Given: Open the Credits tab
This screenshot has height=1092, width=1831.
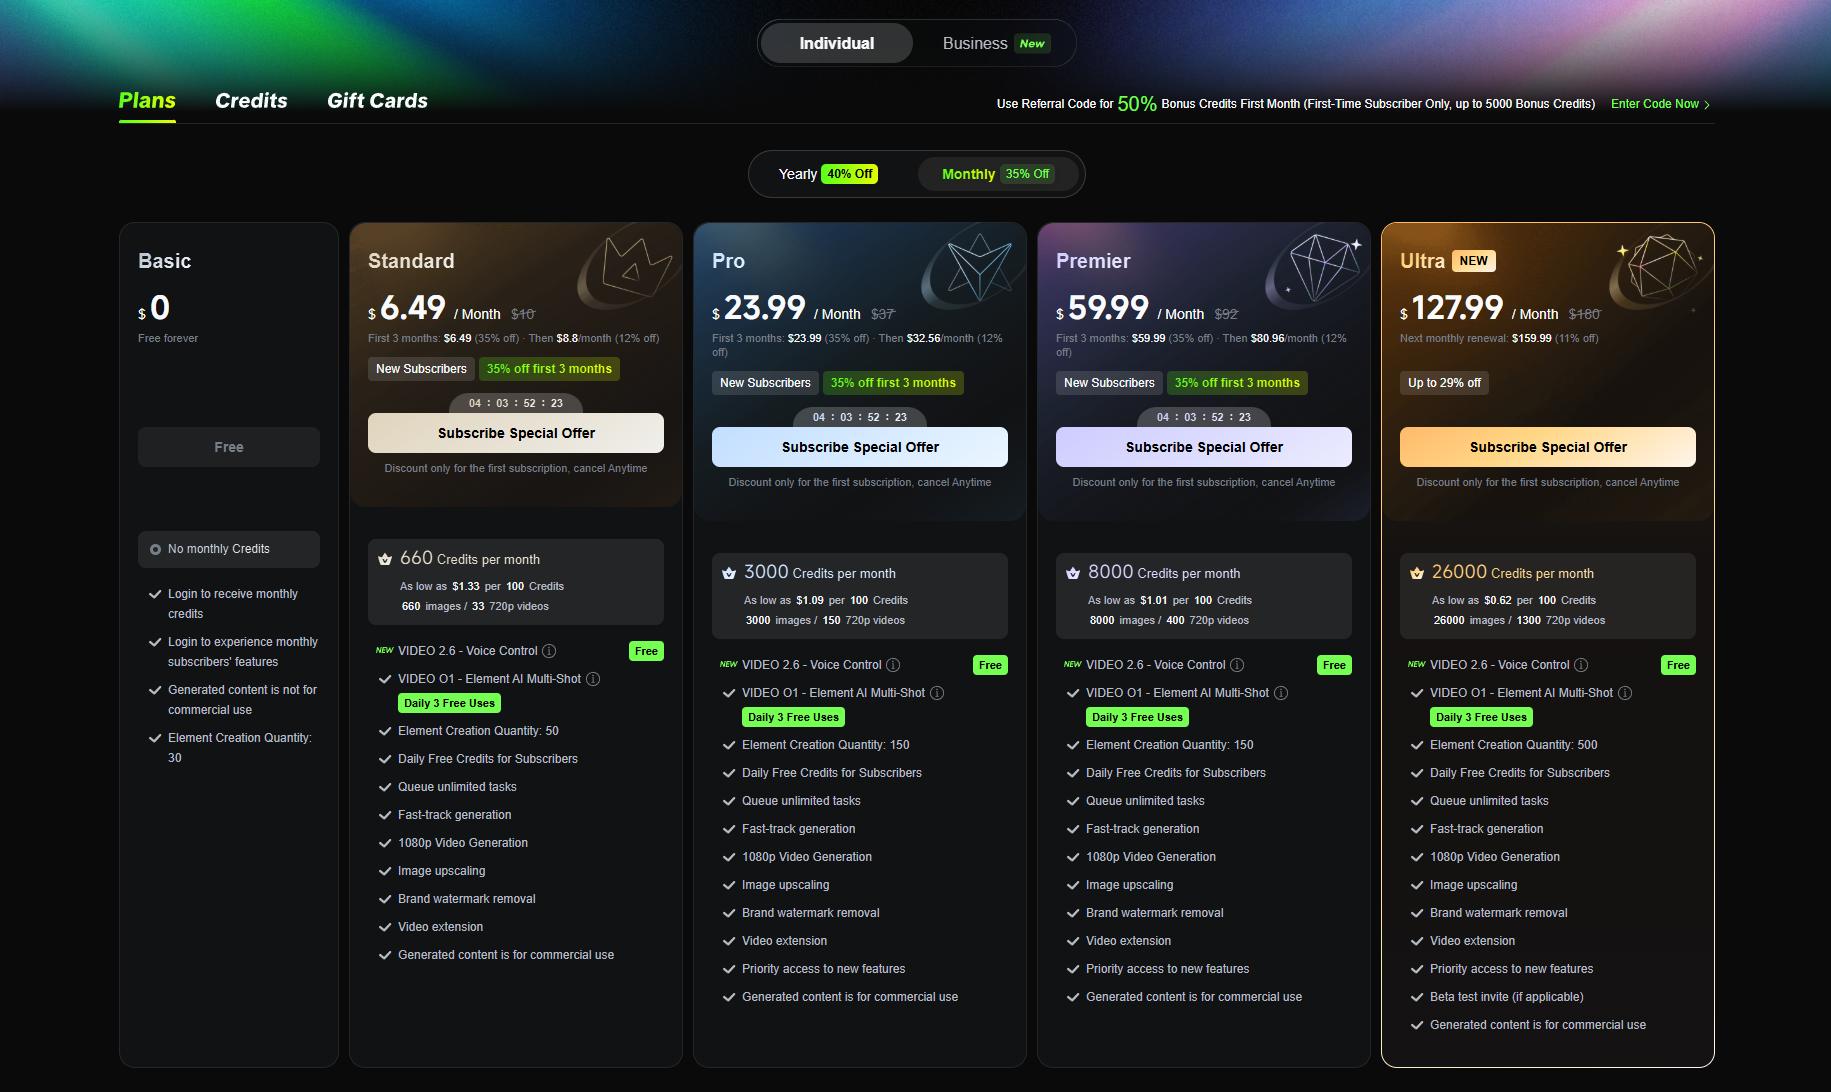Looking at the screenshot, I should (251, 101).
